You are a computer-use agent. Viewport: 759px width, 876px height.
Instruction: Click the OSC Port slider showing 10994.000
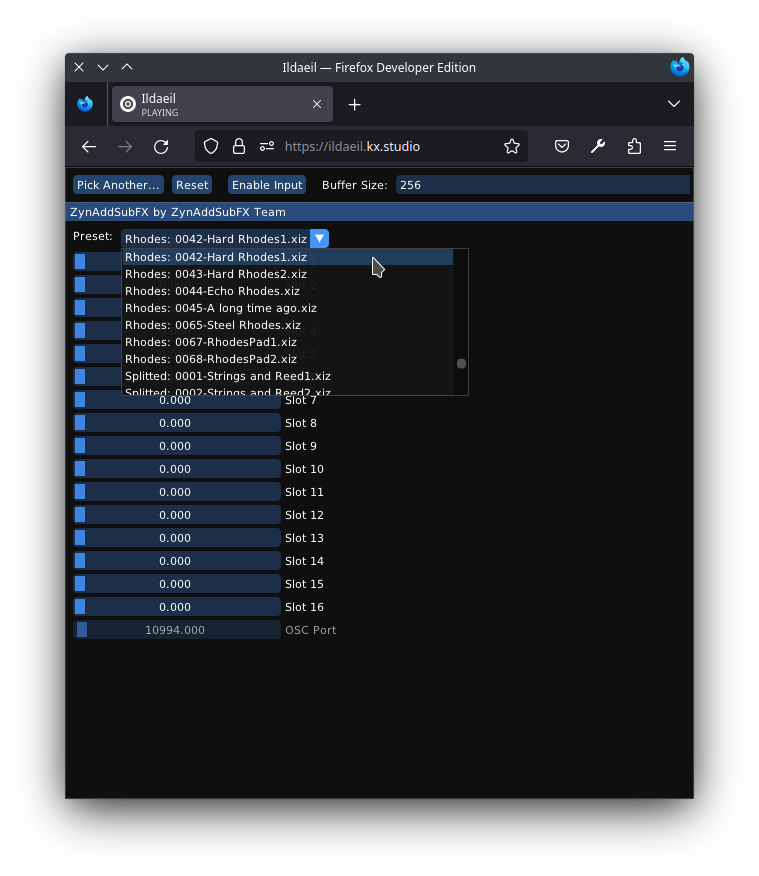point(176,630)
